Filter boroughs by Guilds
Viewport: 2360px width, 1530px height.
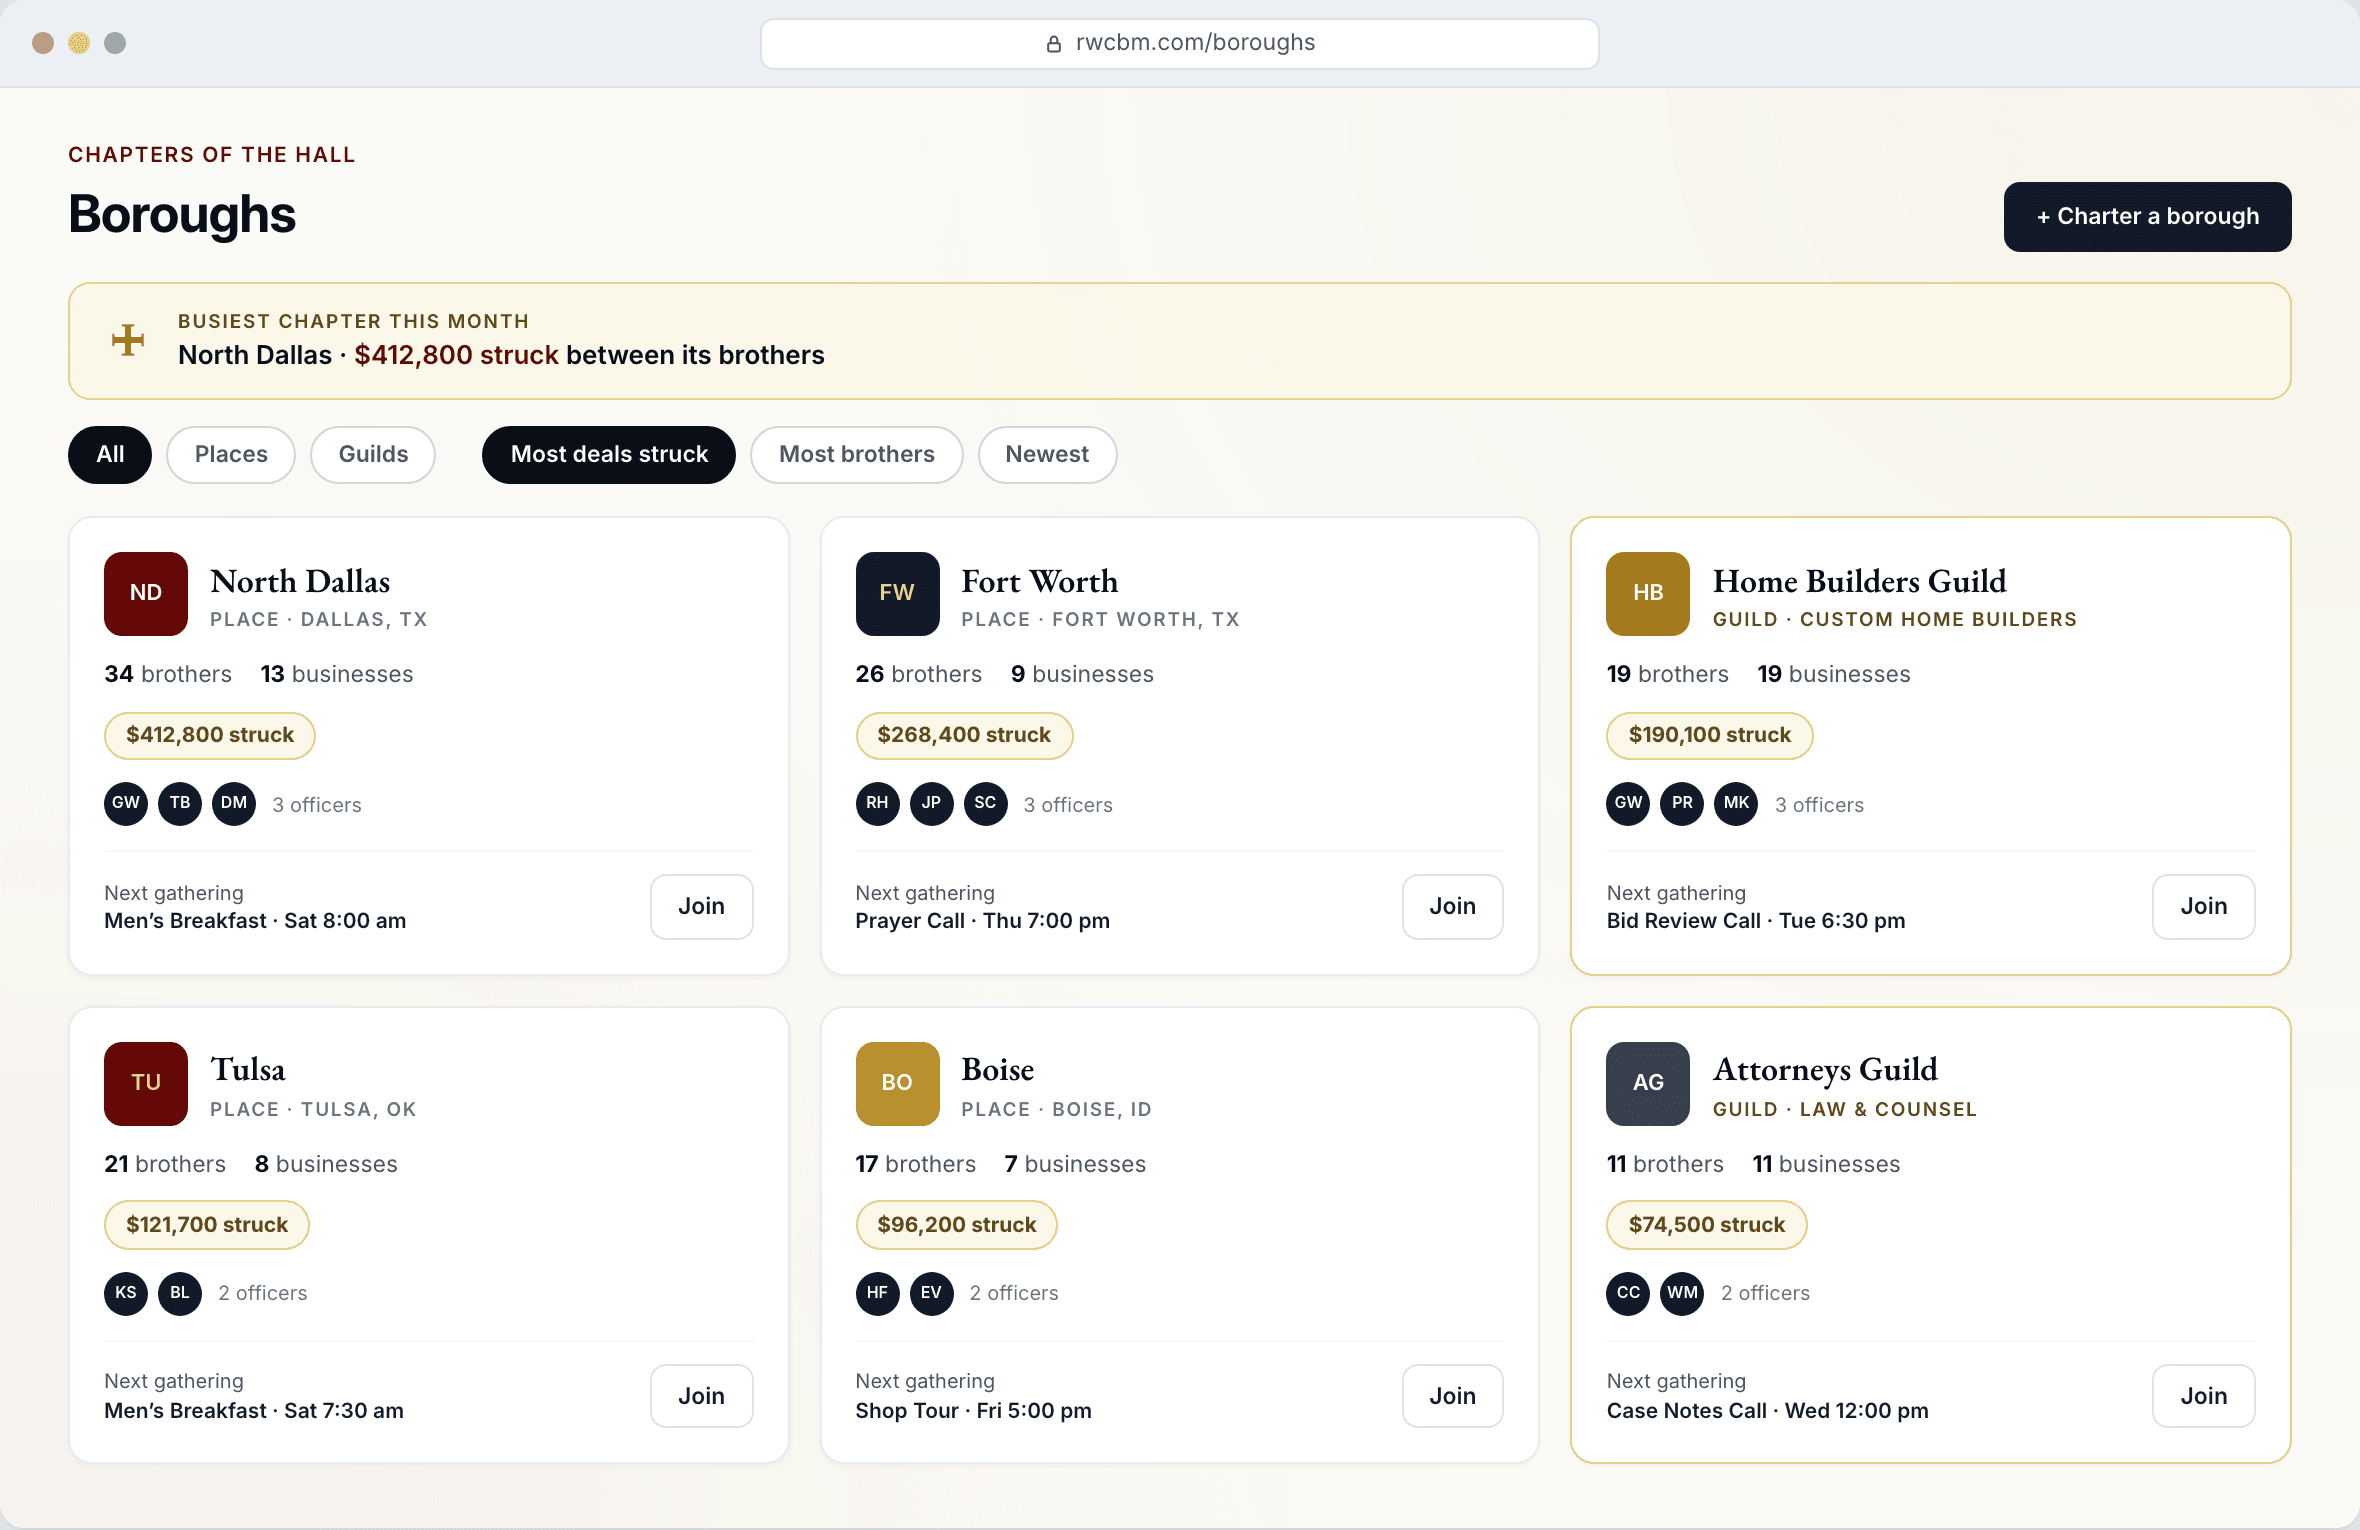[x=373, y=455]
